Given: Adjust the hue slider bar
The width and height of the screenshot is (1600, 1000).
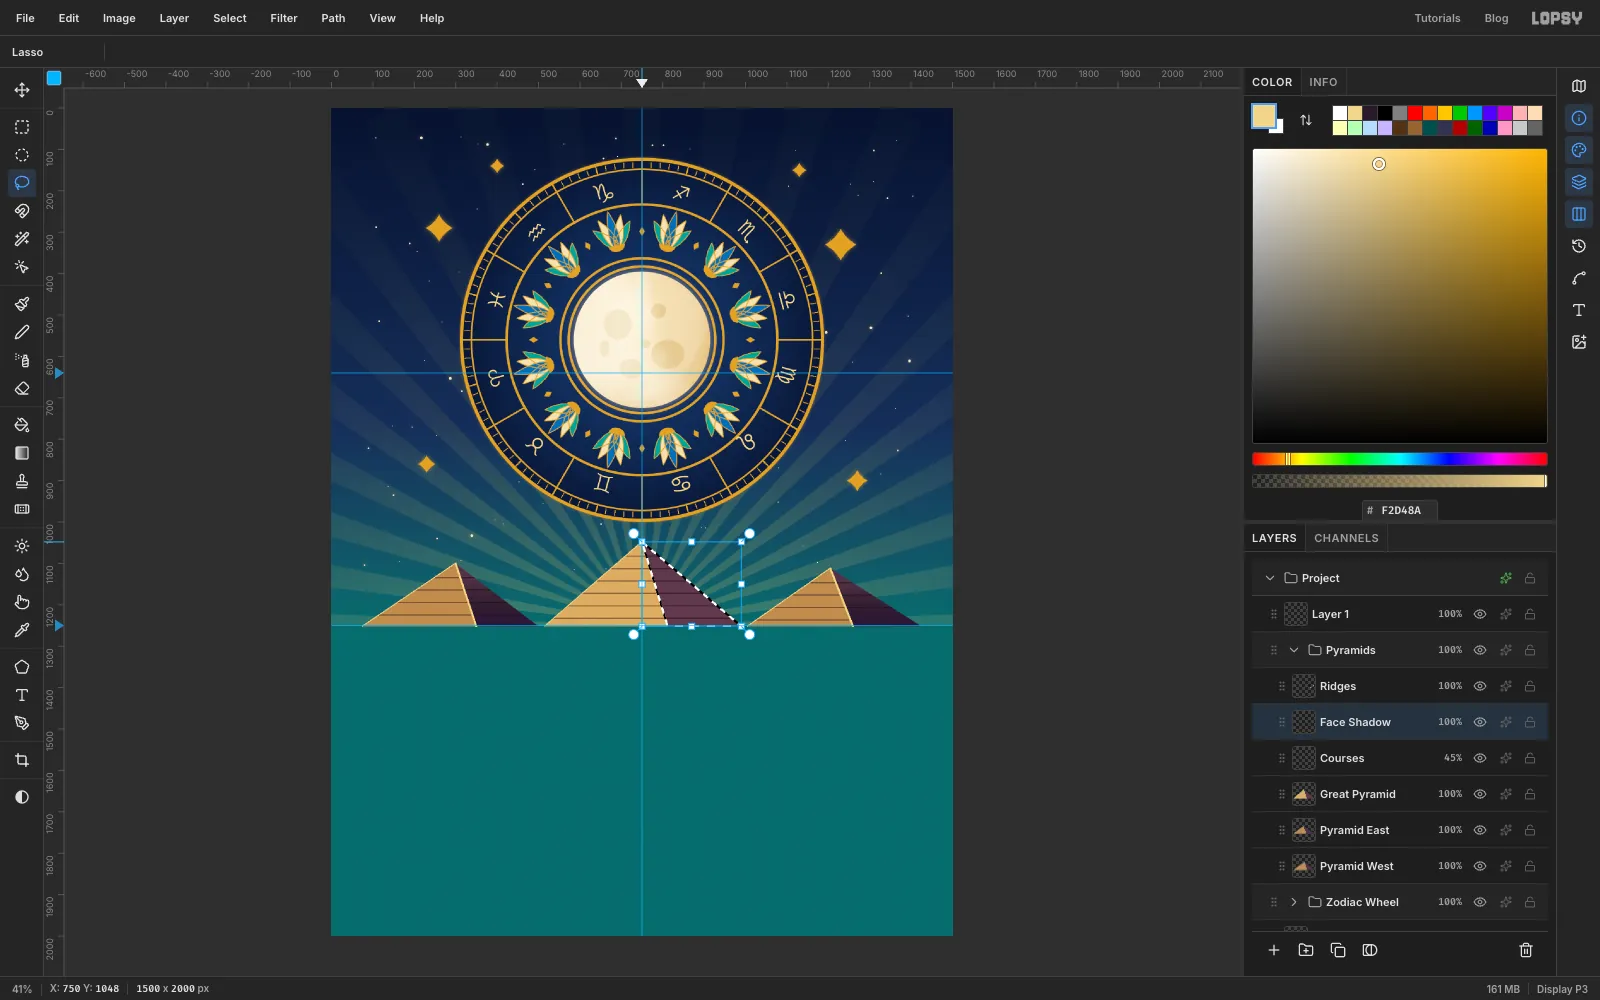Looking at the screenshot, I should (x=1400, y=459).
